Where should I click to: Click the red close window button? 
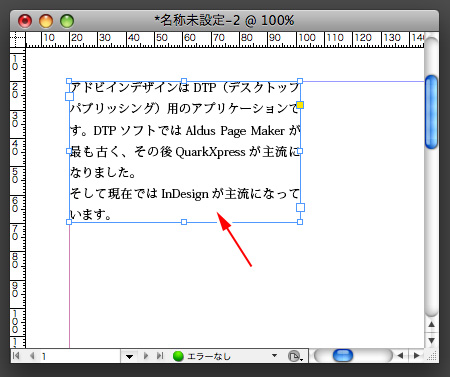coord(25,21)
